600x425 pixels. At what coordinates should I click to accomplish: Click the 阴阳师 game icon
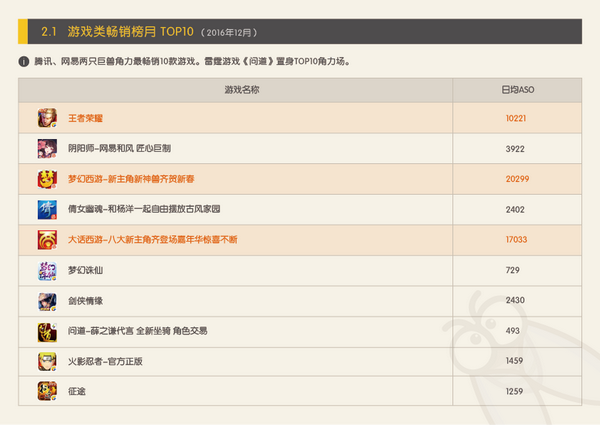[x=47, y=148]
